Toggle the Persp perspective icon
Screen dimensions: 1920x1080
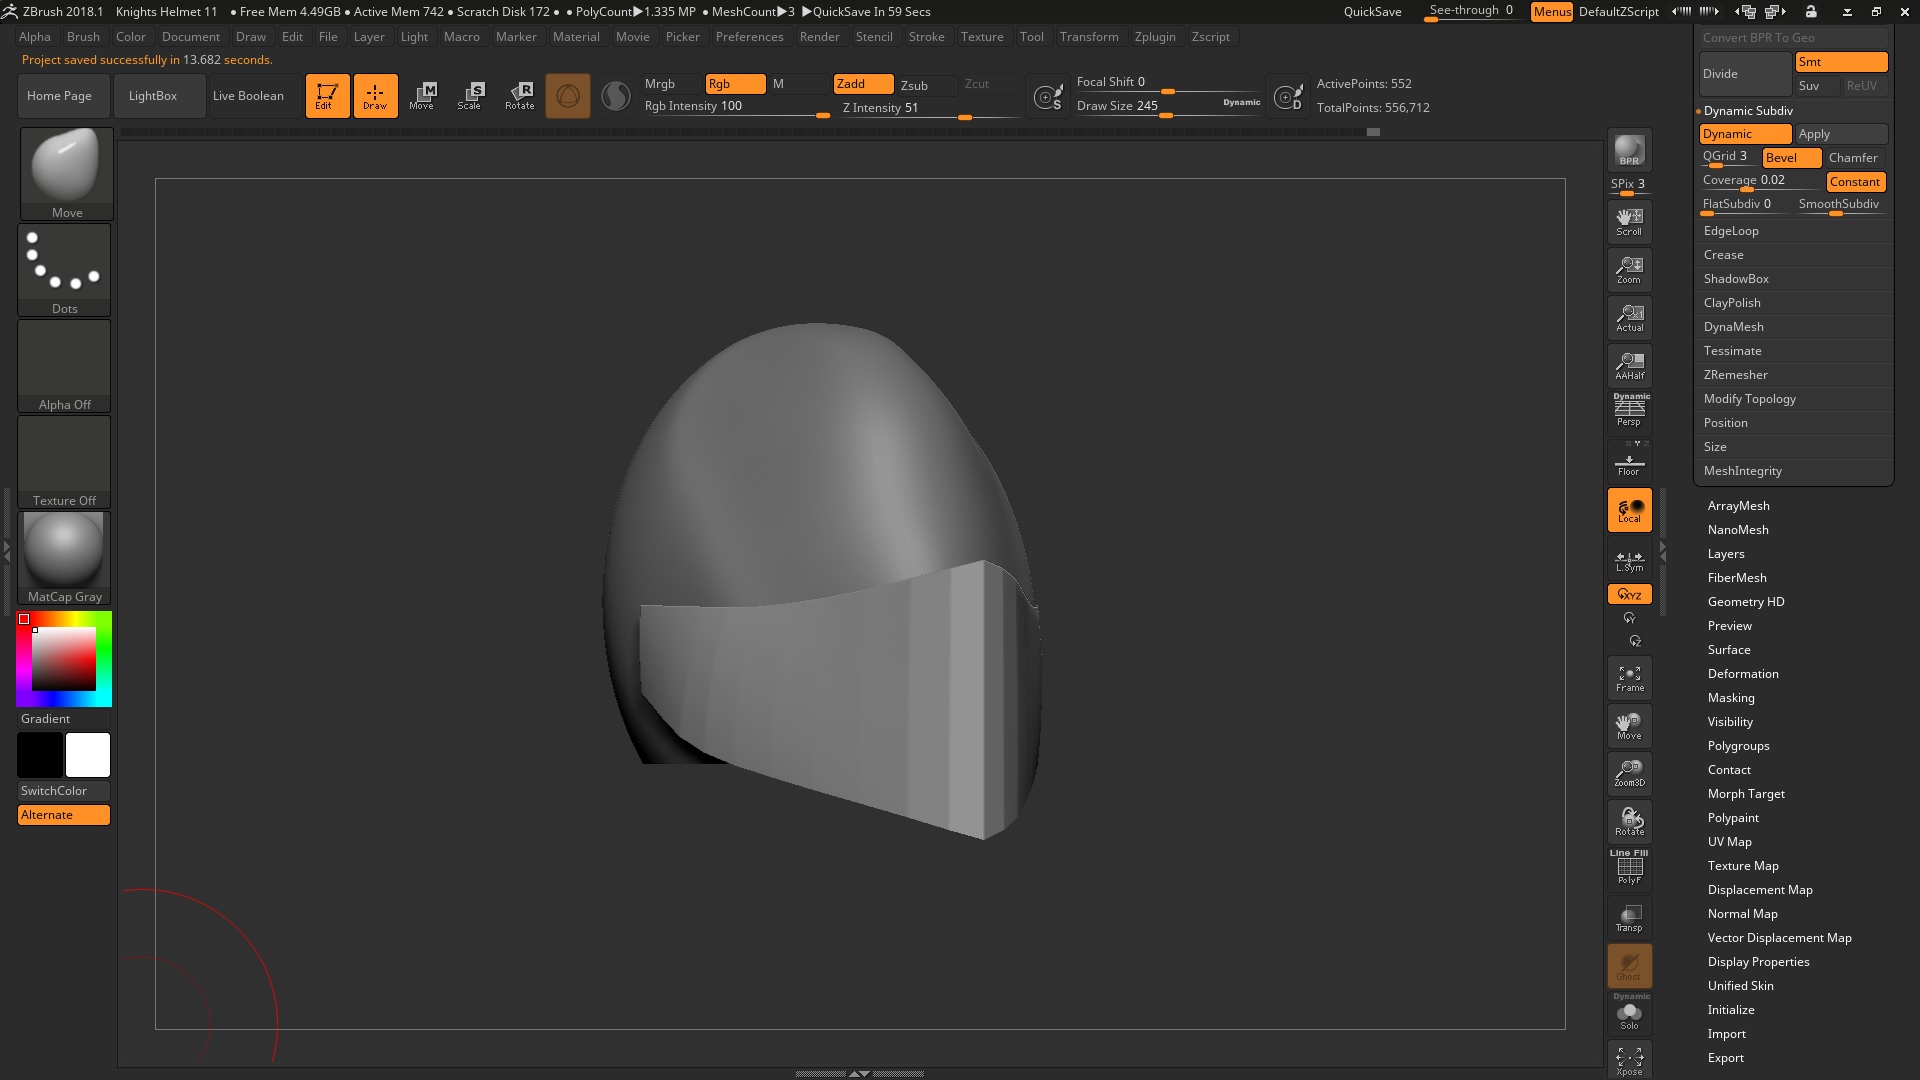tap(1629, 411)
